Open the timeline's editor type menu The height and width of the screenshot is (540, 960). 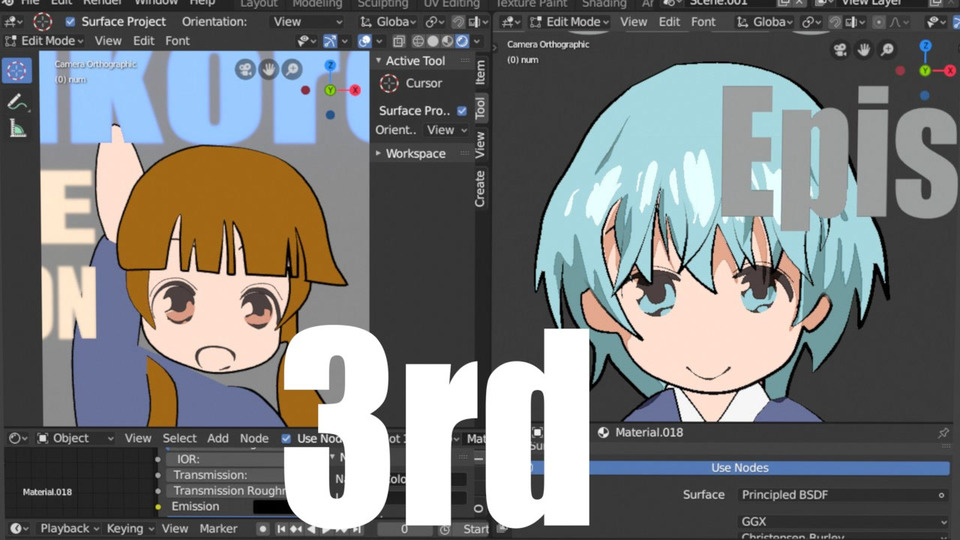click(x=19, y=528)
